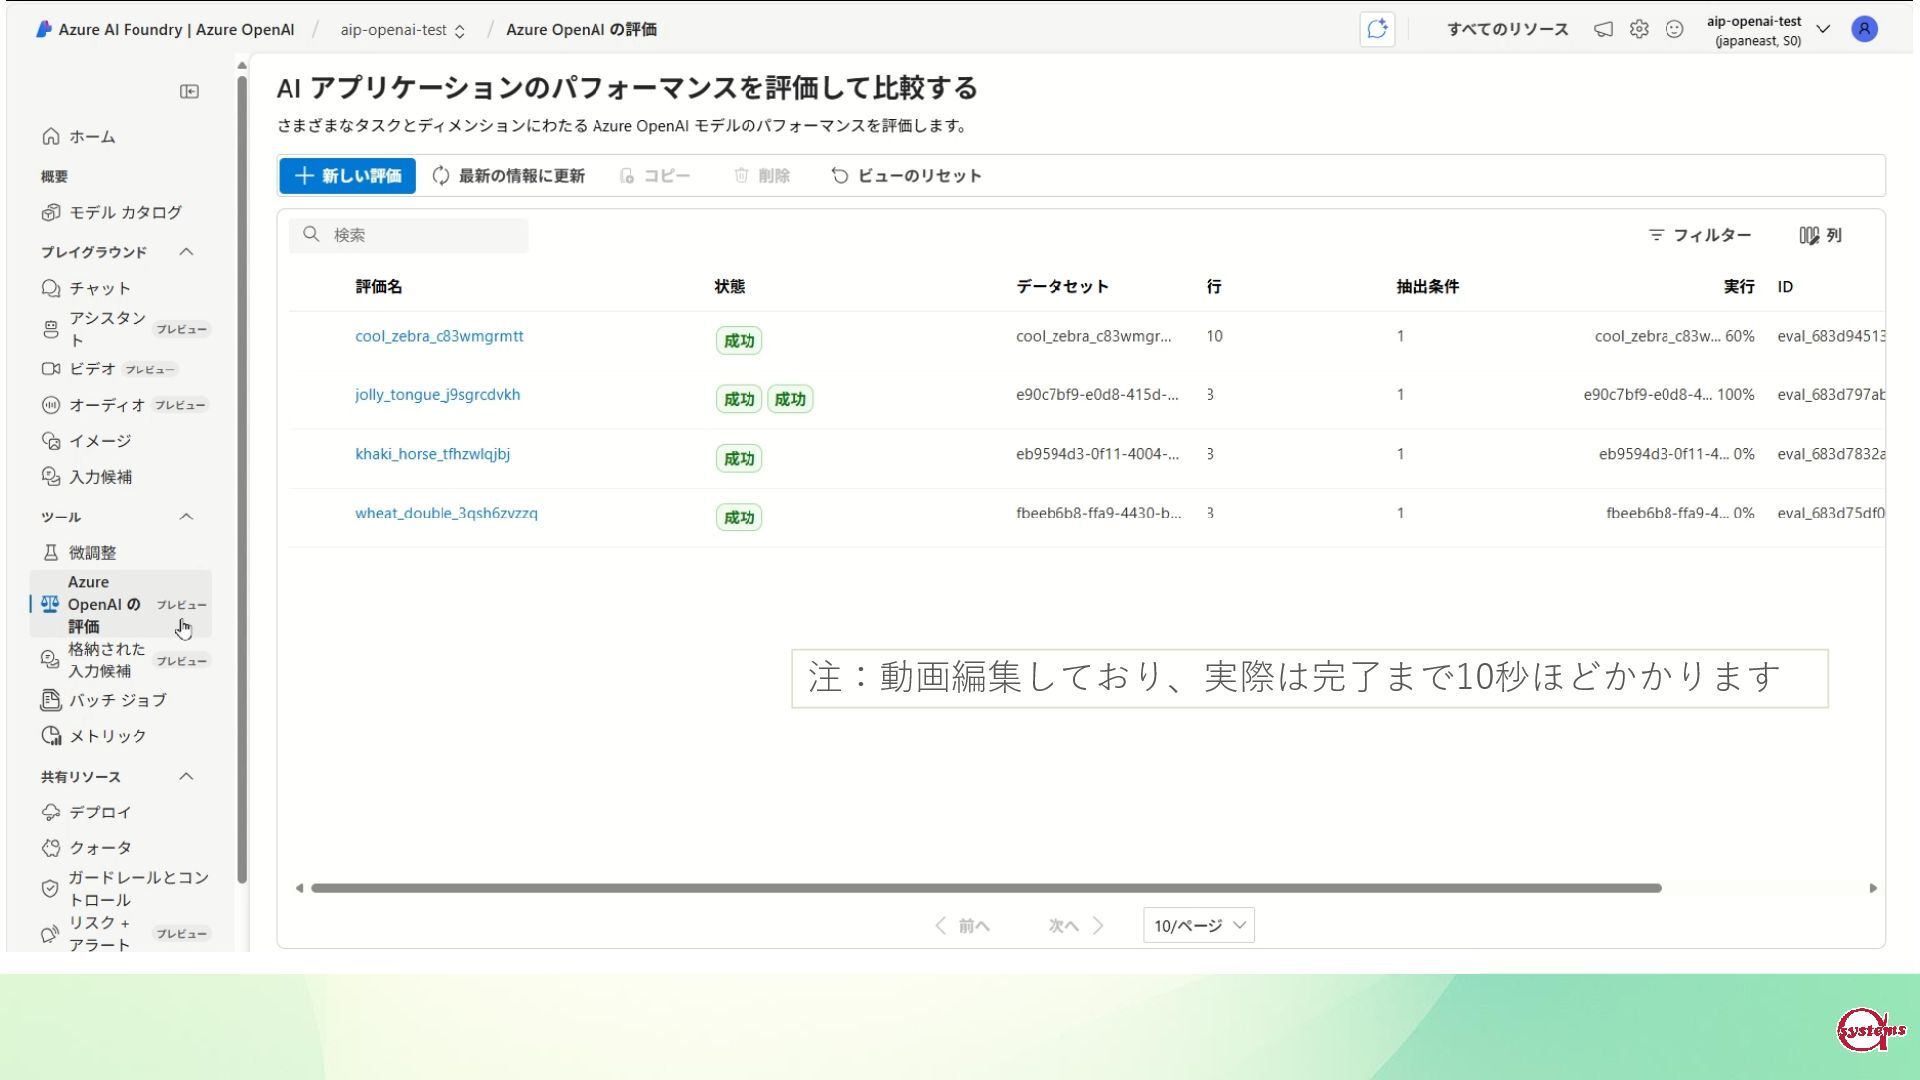Click 最新の情報に更新 to refresh
This screenshot has height=1080, width=1920.
509,176
